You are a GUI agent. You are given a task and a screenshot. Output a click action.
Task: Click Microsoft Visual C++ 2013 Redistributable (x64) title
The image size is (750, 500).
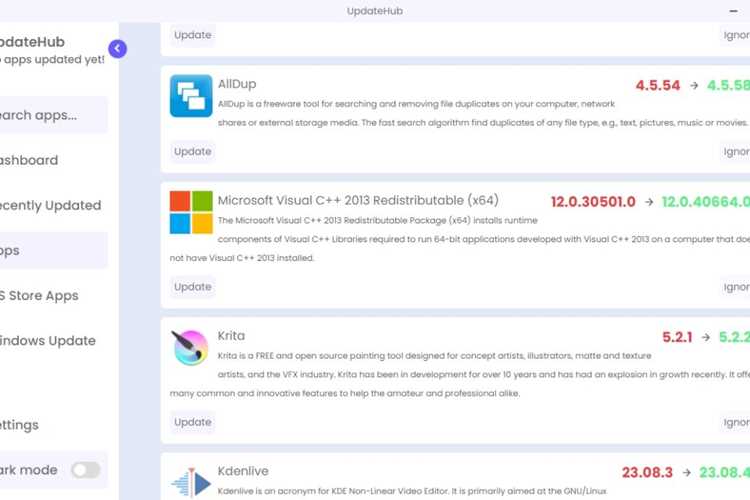coord(358,200)
